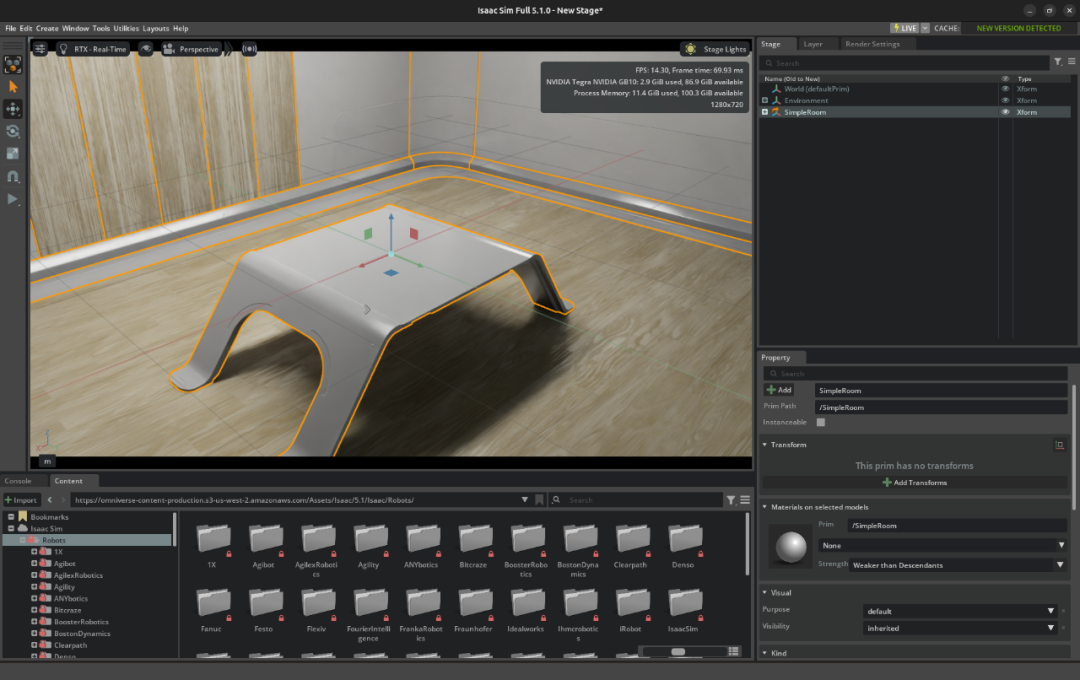Viewport: 1080px width, 680px height.
Task: Open the File menu
Action: tap(10, 28)
